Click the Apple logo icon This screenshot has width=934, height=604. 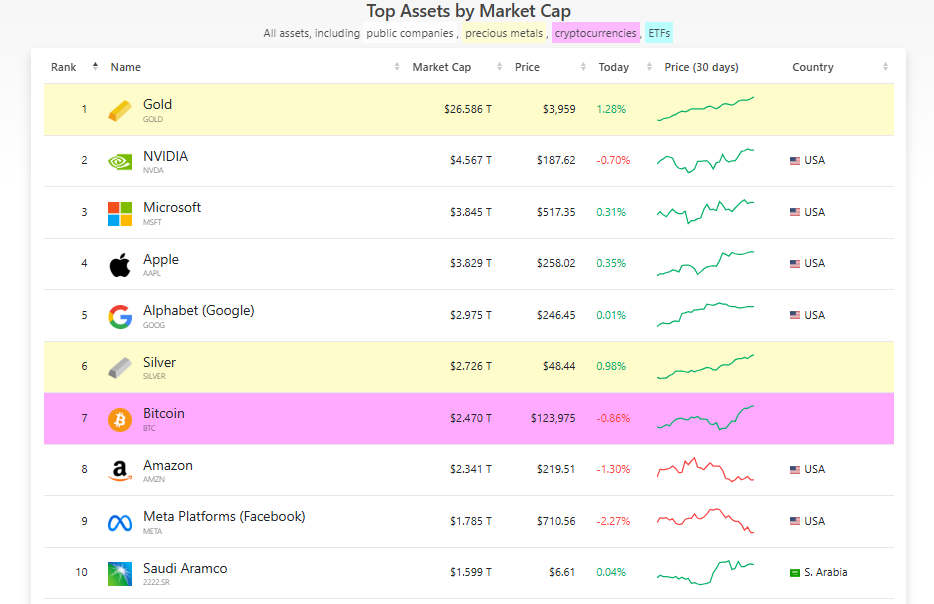(120, 264)
